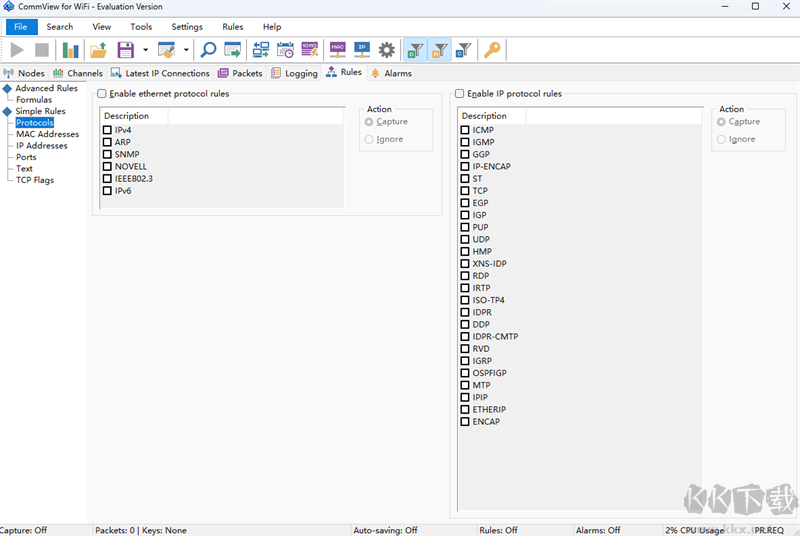Open the MAC aliases toolbar icon

pyautogui.click(x=337, y=49)
